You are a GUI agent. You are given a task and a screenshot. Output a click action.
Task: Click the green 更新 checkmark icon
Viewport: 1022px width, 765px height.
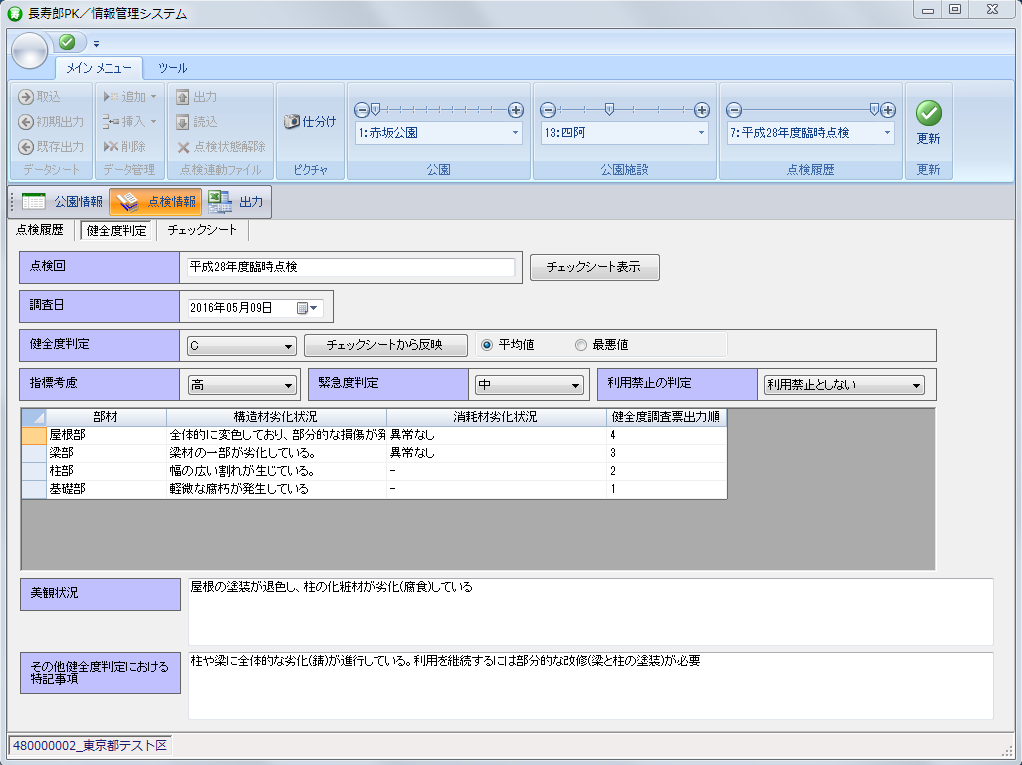click(928, 113)
